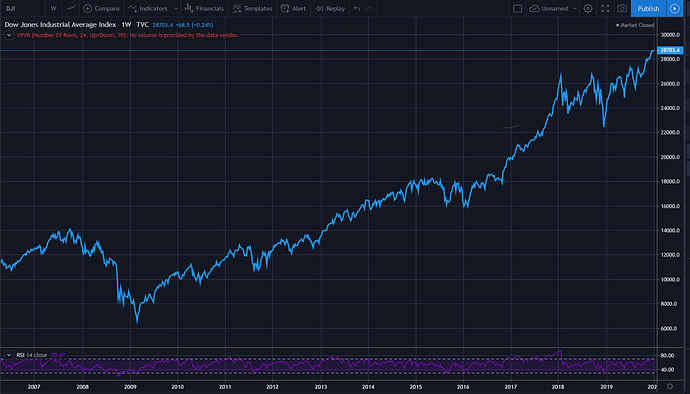
Task: Open Financials from the toolbar
Action: (x=204, y=8)
